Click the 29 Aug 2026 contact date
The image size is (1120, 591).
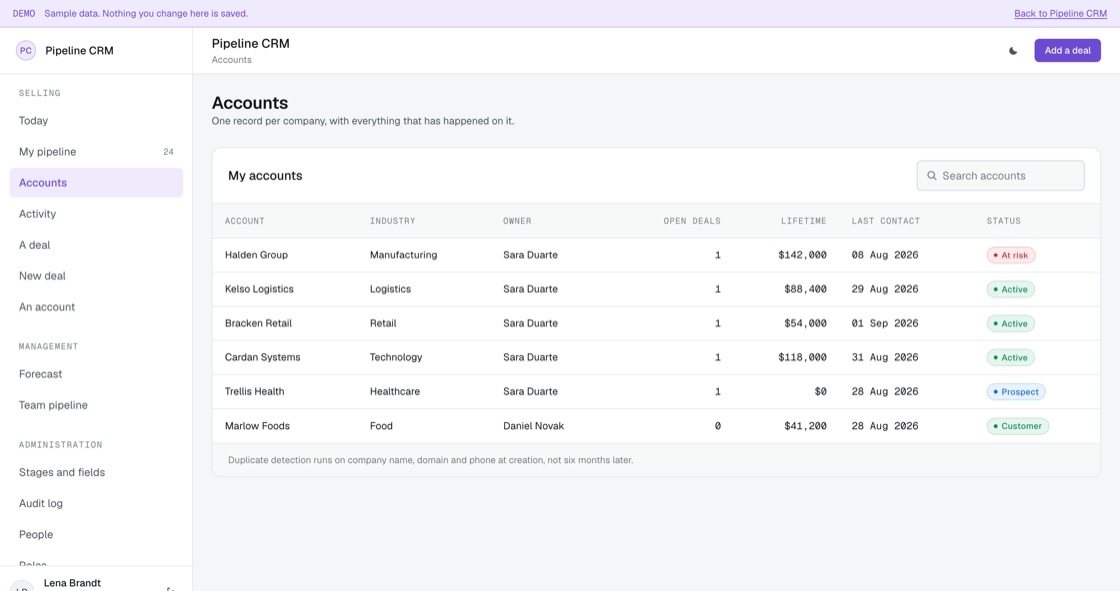(884, 289)
